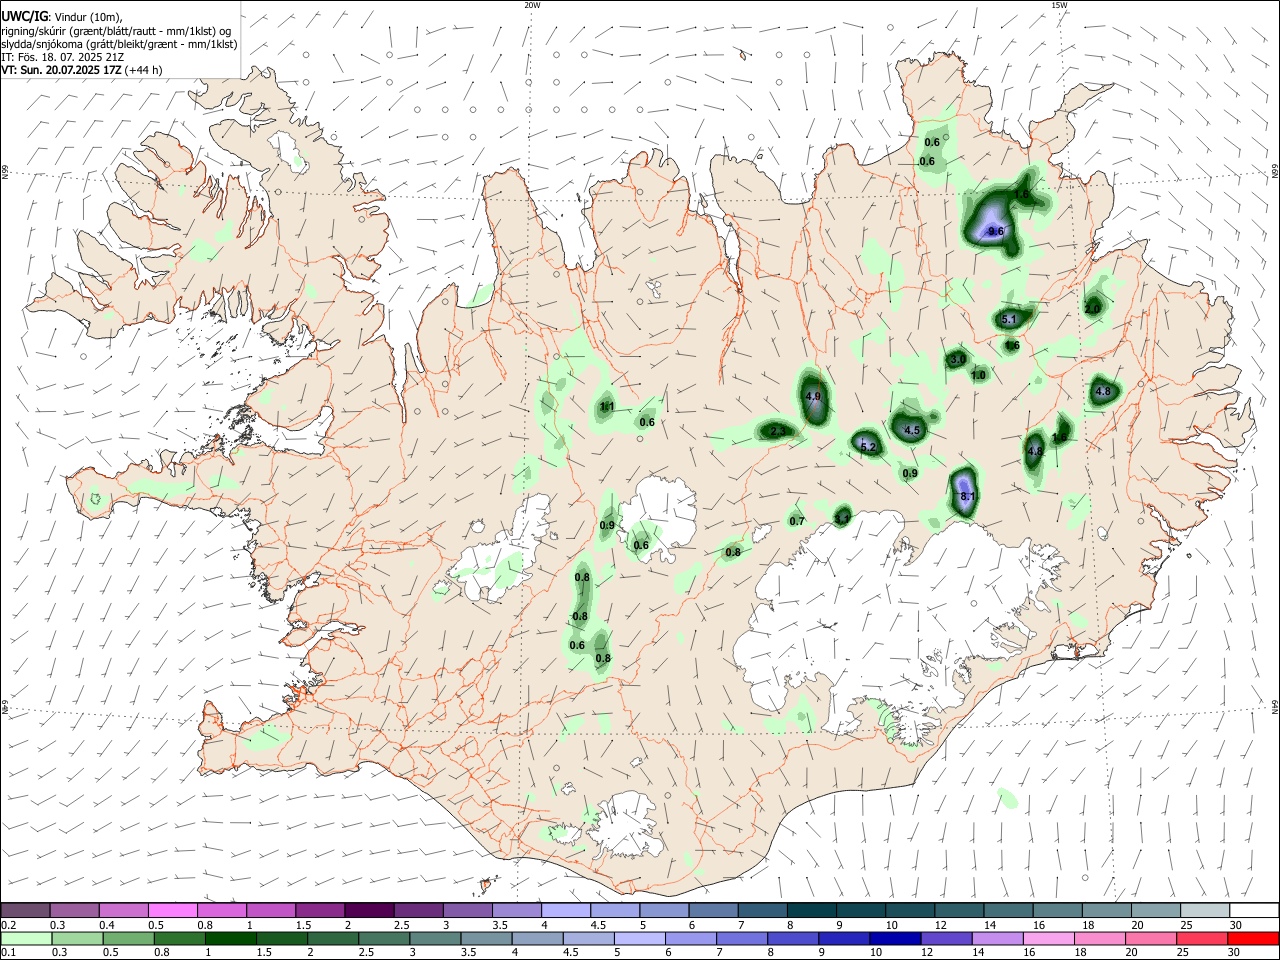This screenshot has height=960, width=1280.
Task: Select the dark teal 8–9 snow legend swatch
Action: click(x=813, y=910)
